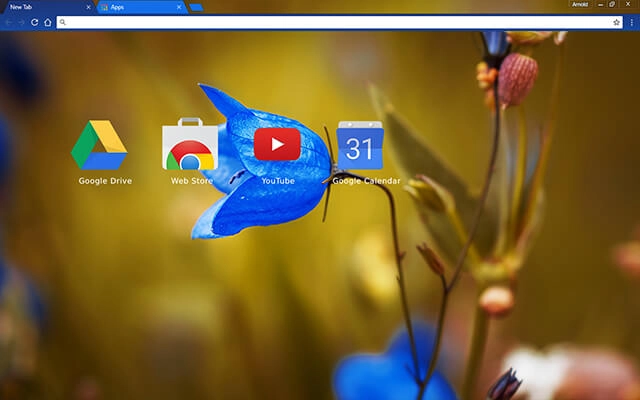Click the Web Store label text
Viewport: 640px width, 400px height.
click(192, 181)
